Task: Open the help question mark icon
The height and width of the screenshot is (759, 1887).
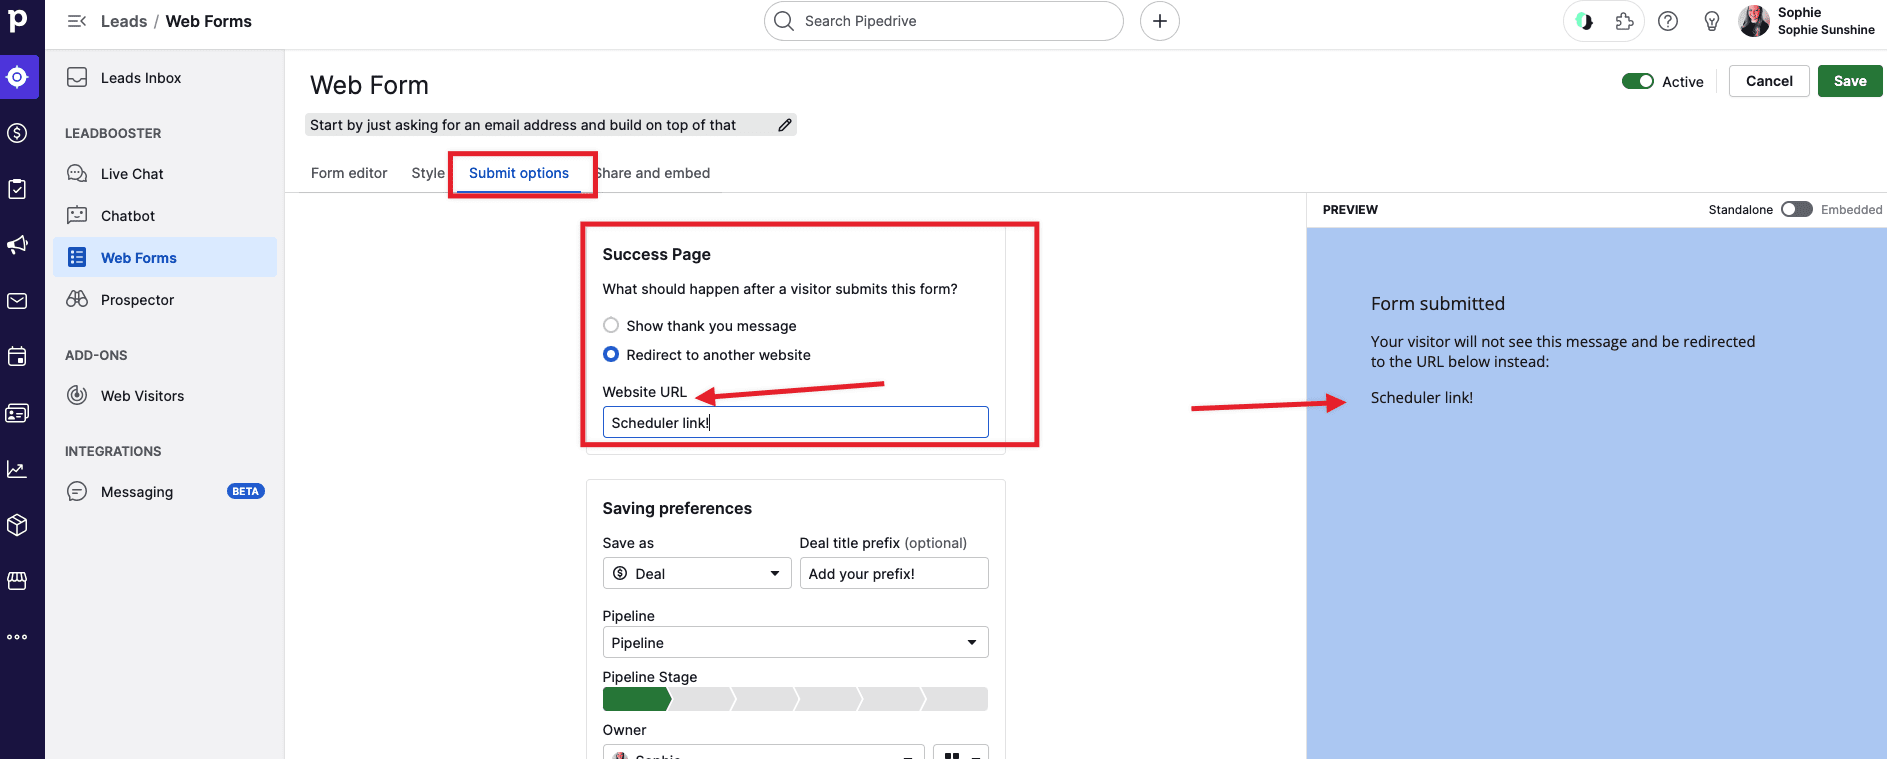Action: (1667, 21)
